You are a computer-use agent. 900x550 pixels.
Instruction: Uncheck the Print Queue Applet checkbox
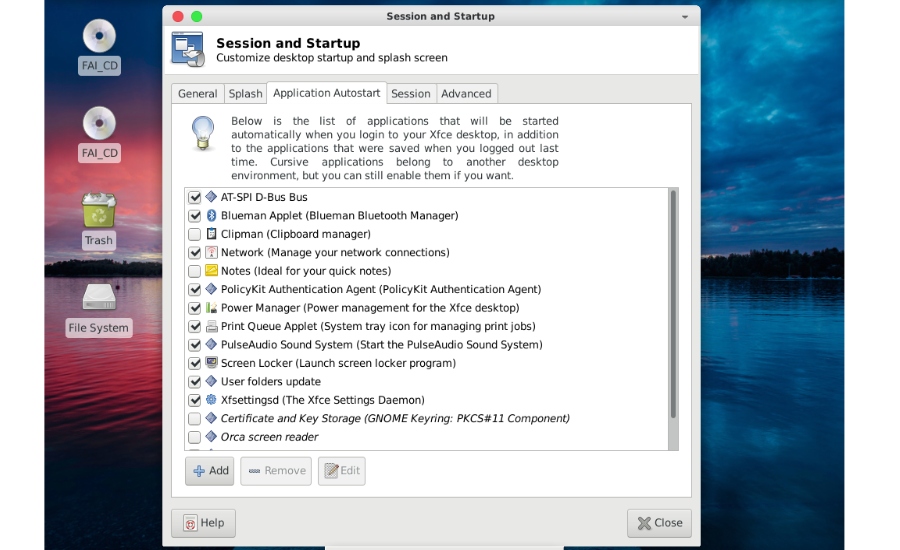tap(195, 326)
